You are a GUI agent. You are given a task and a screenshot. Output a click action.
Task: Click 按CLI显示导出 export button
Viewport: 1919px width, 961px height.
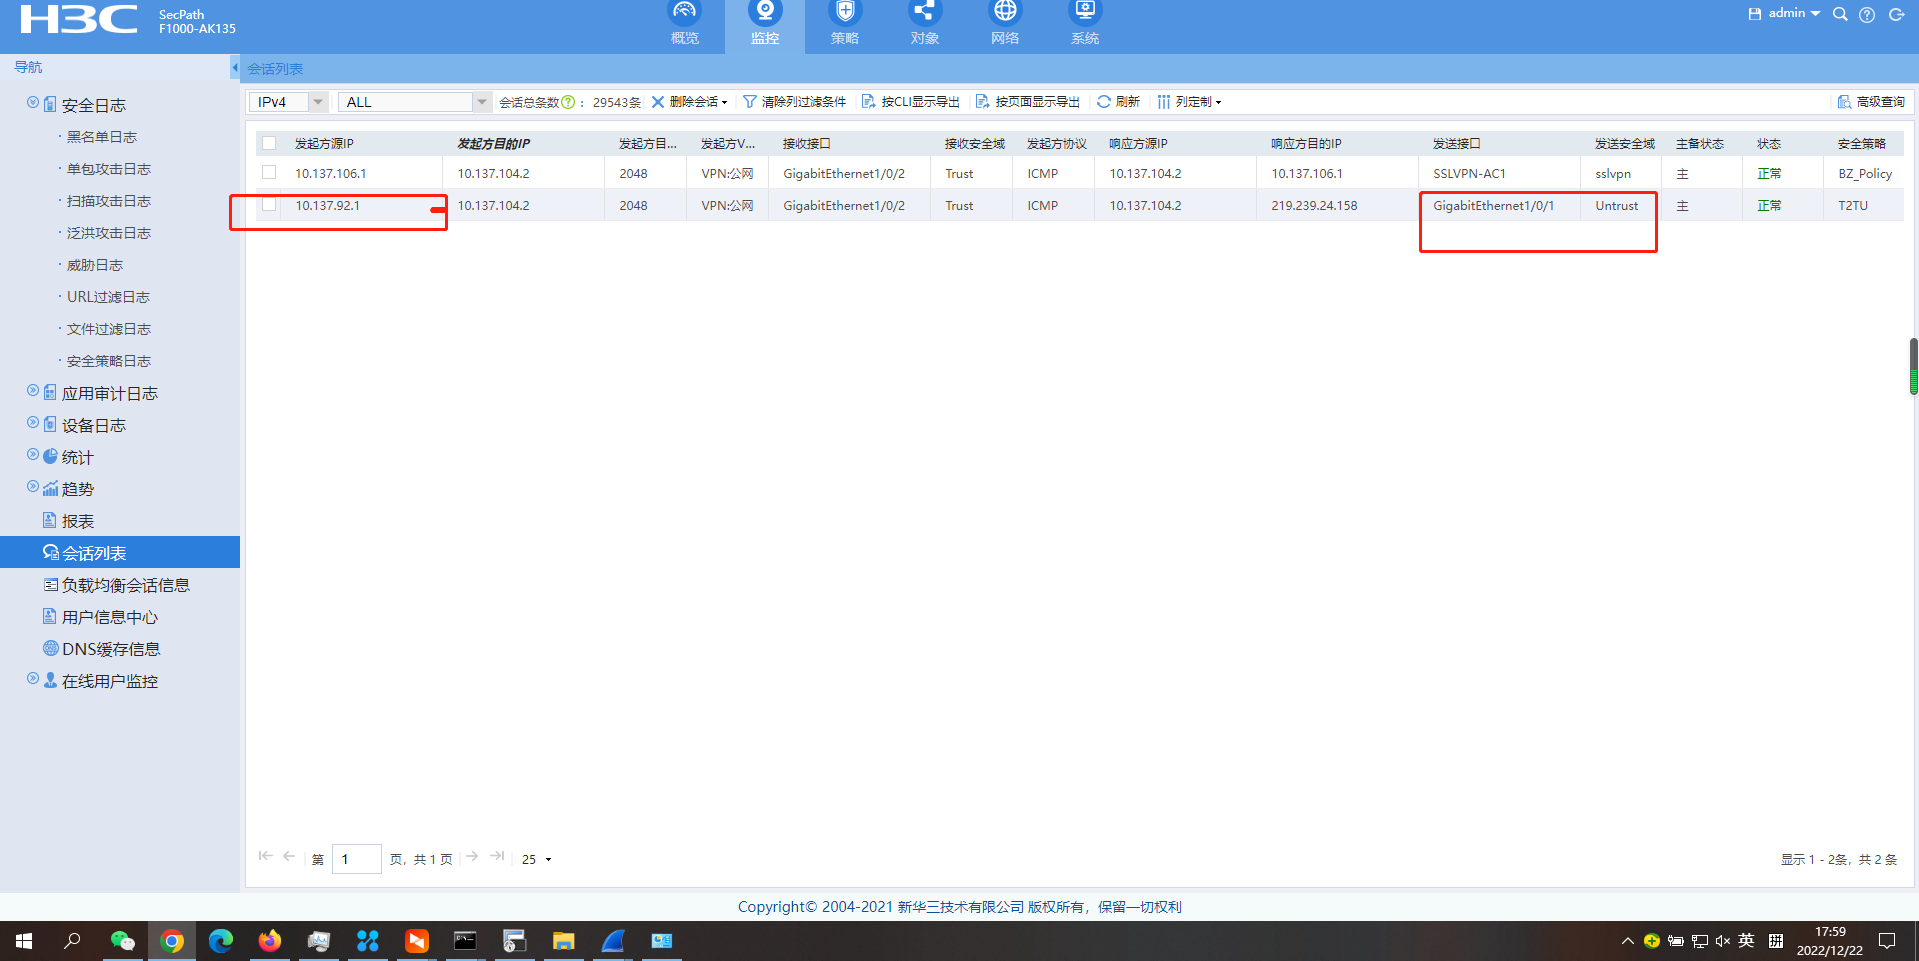pyautogui.click(x=911, y=102)
